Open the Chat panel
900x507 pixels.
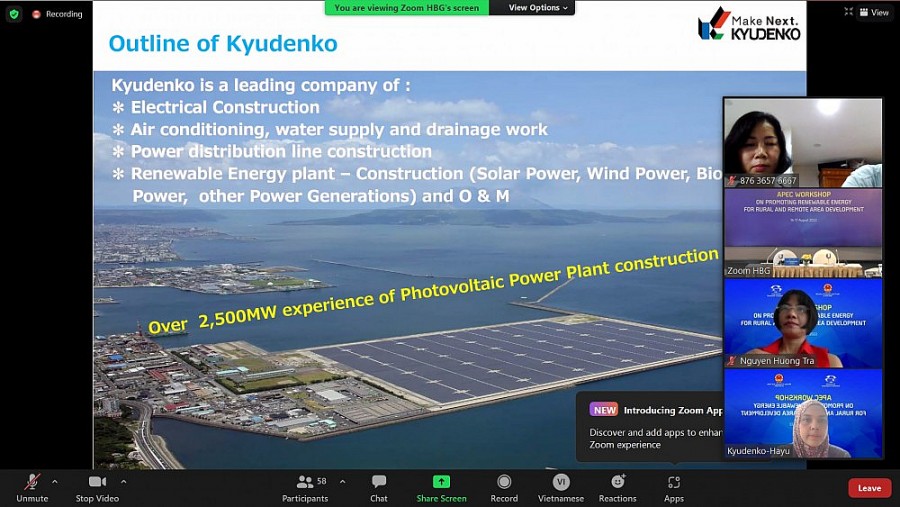(379, 487)
